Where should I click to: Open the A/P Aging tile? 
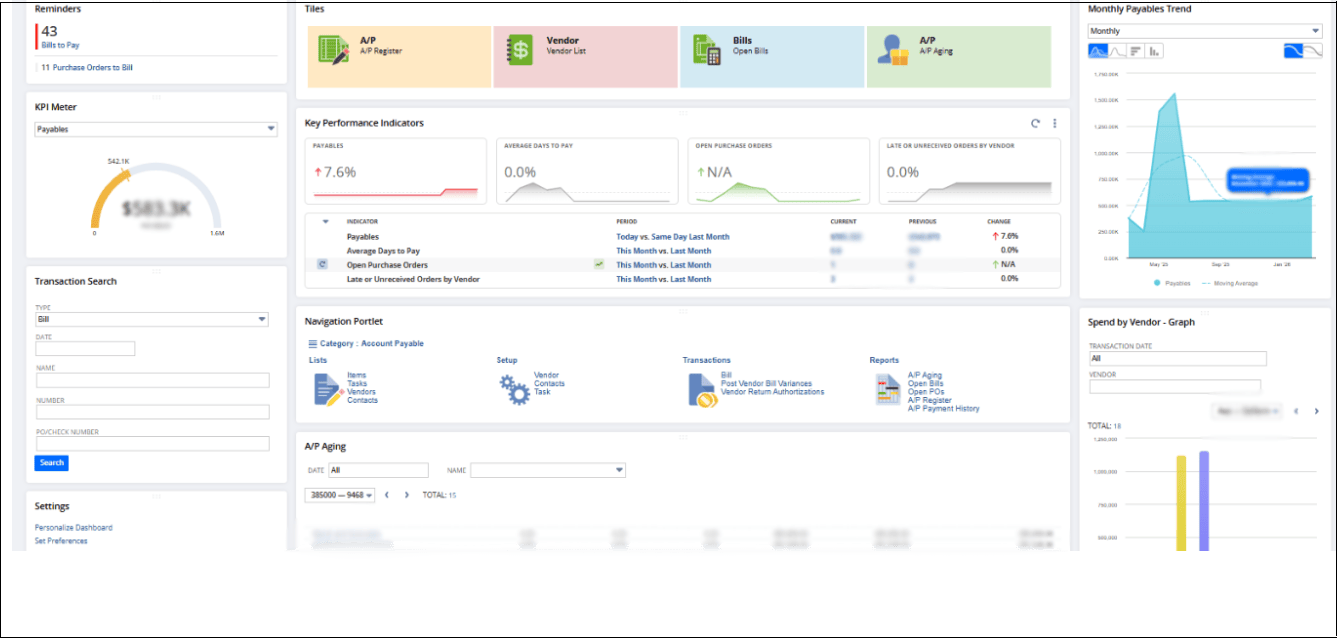click(959, 57)
